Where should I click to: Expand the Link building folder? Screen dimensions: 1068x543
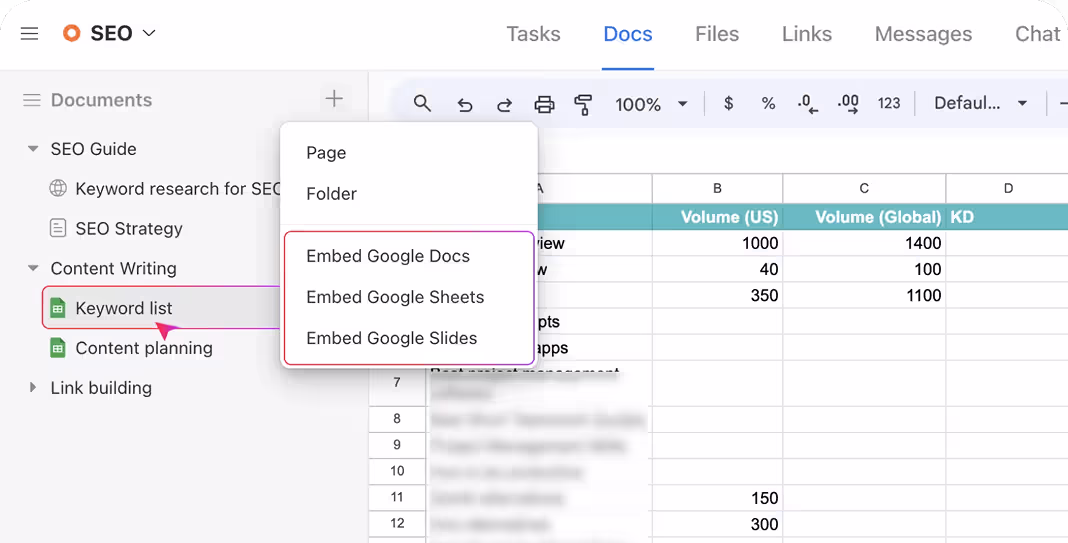[x=33, y=388]
